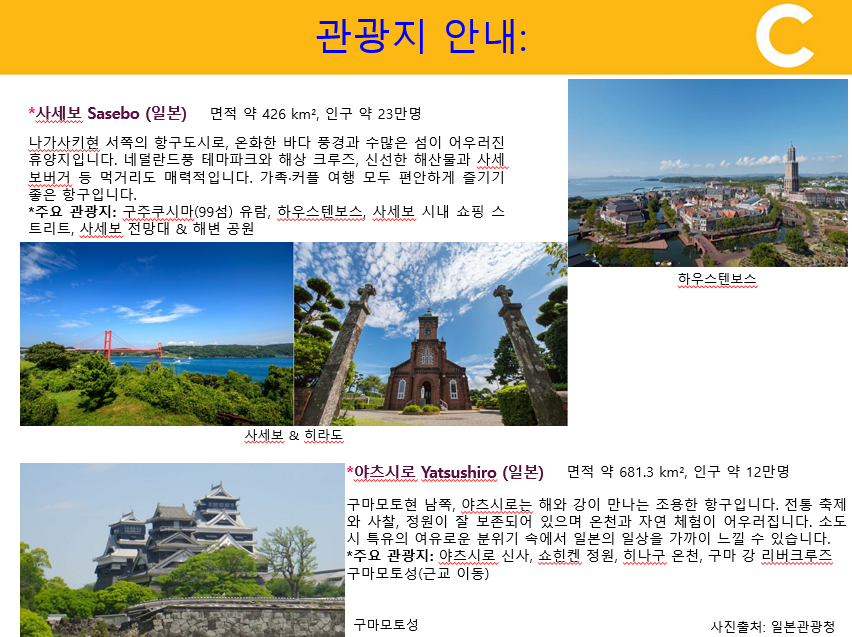Click the 사진출처: 일본관광청 credit text
The height and width of the screenshot is (637, 852).
point(772,626)
